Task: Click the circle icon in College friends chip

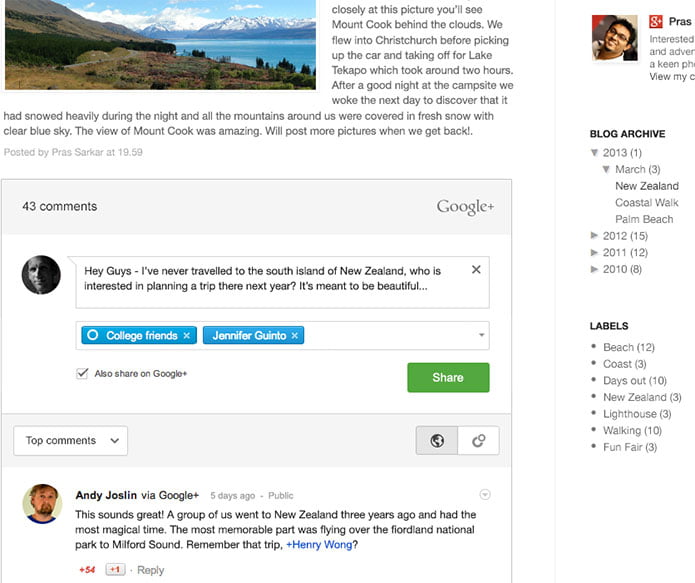Action: [x=93, y=335]
